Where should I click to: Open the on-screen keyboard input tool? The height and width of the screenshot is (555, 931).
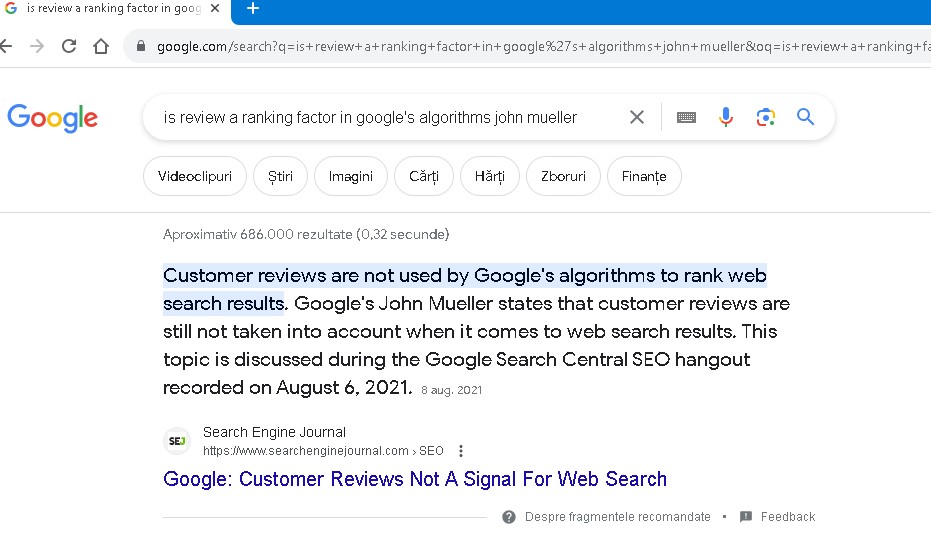pos(686,117)
